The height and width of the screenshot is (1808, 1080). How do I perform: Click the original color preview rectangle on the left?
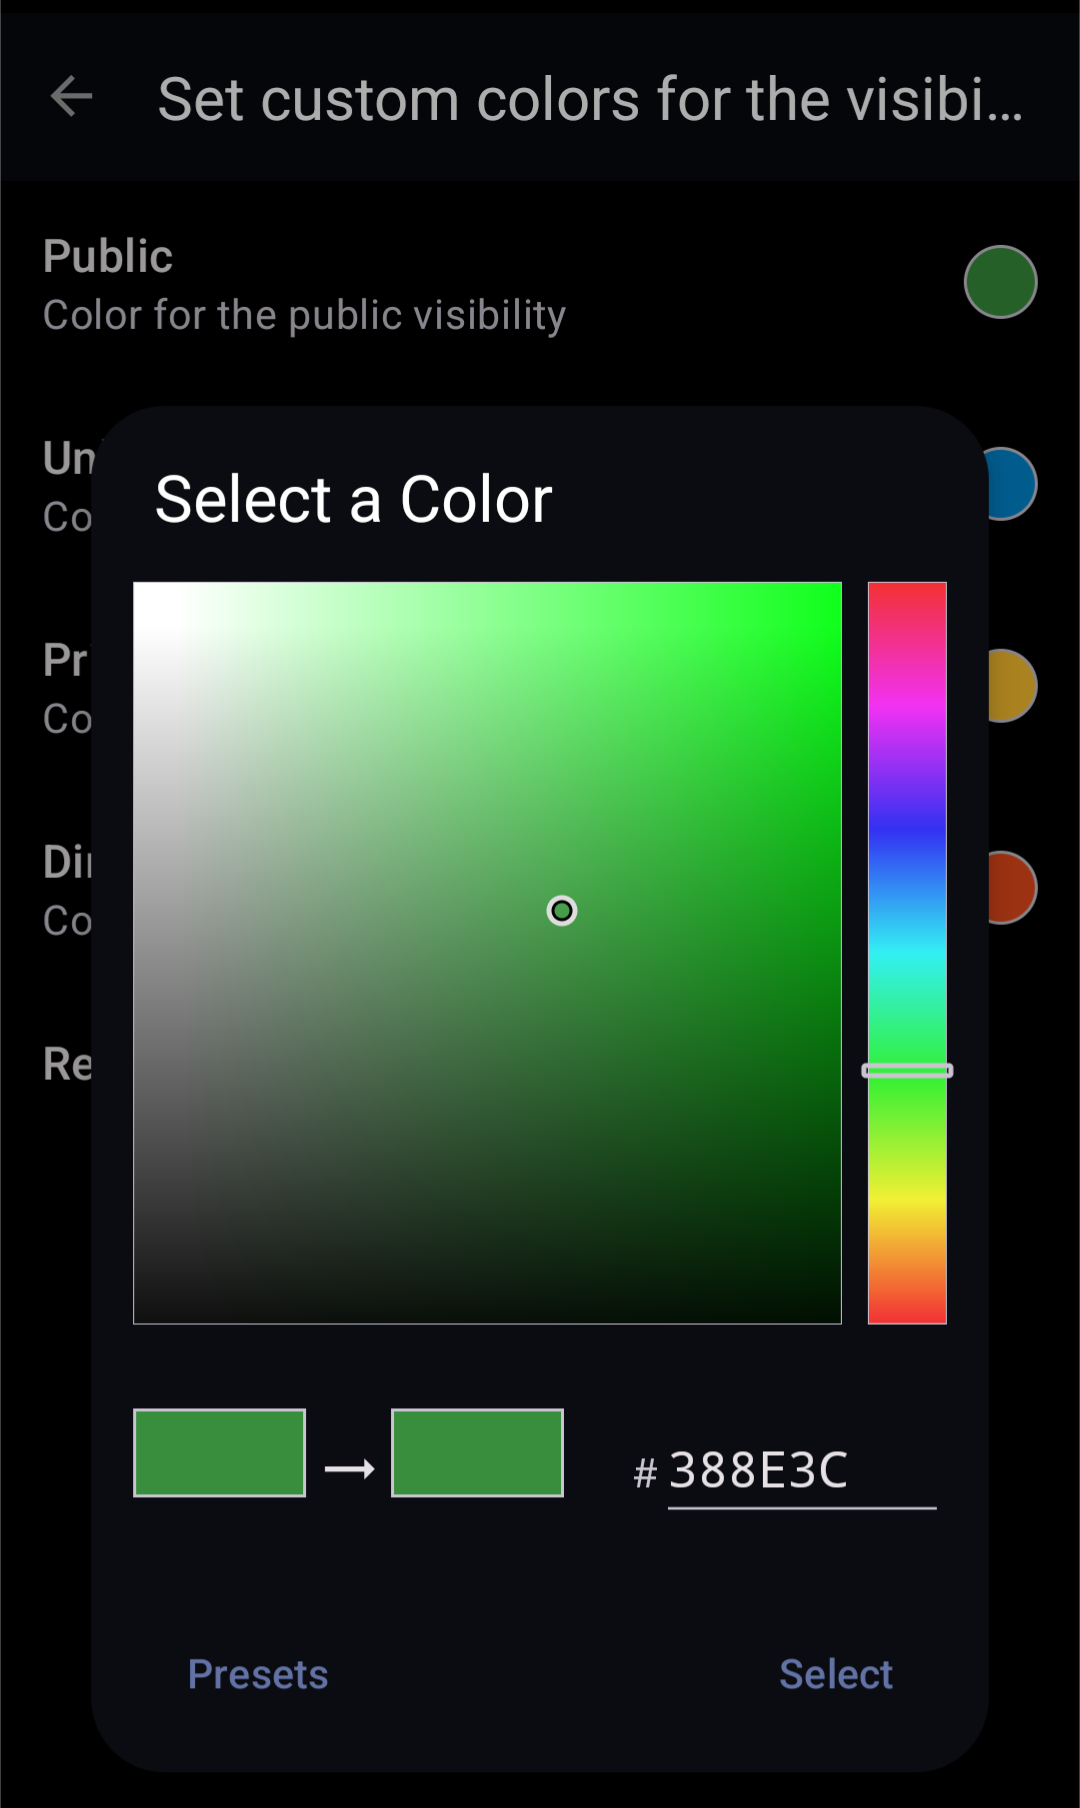coord(219,1453)
